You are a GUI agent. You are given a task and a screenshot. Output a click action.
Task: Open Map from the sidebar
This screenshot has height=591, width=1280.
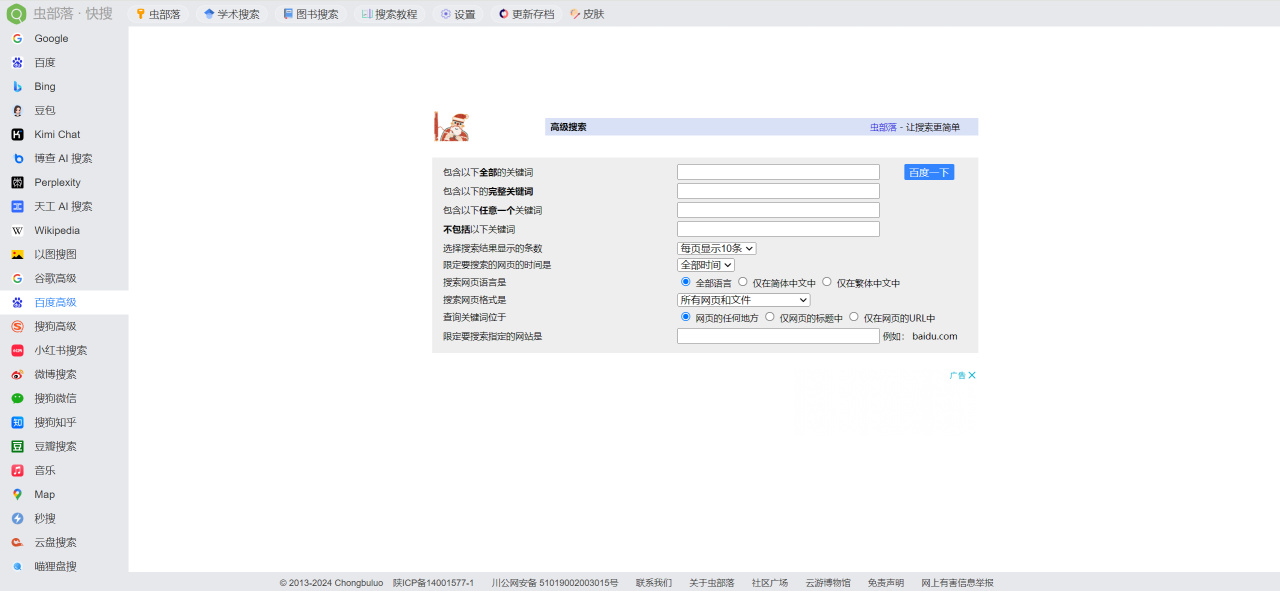[x=64, y=494]
